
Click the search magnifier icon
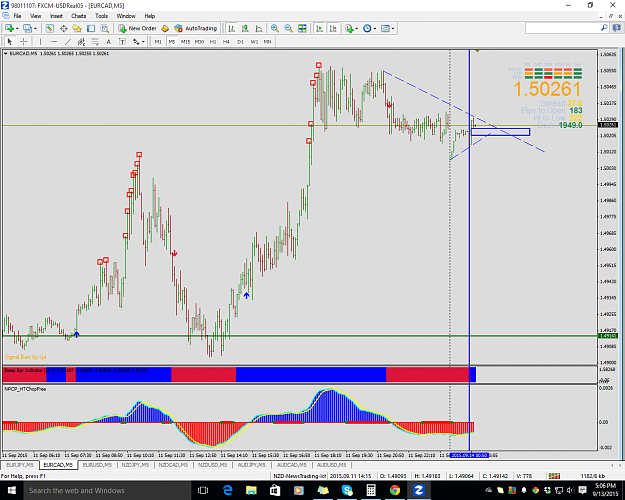[604, 28]
